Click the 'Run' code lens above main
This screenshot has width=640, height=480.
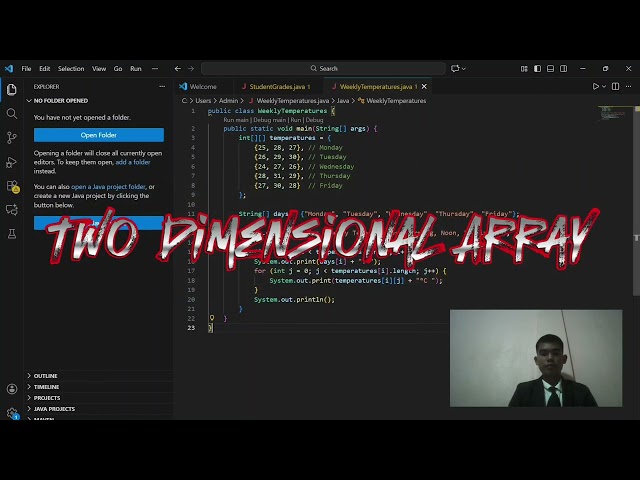point(296,120)
